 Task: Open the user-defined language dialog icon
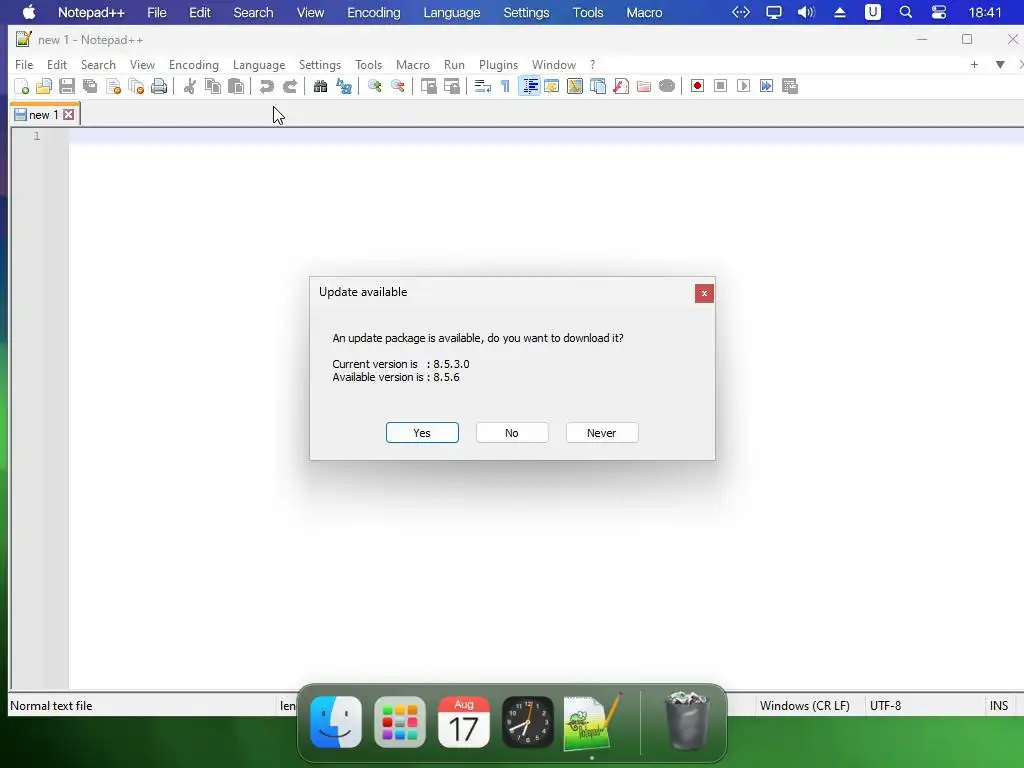pos(552,86)
